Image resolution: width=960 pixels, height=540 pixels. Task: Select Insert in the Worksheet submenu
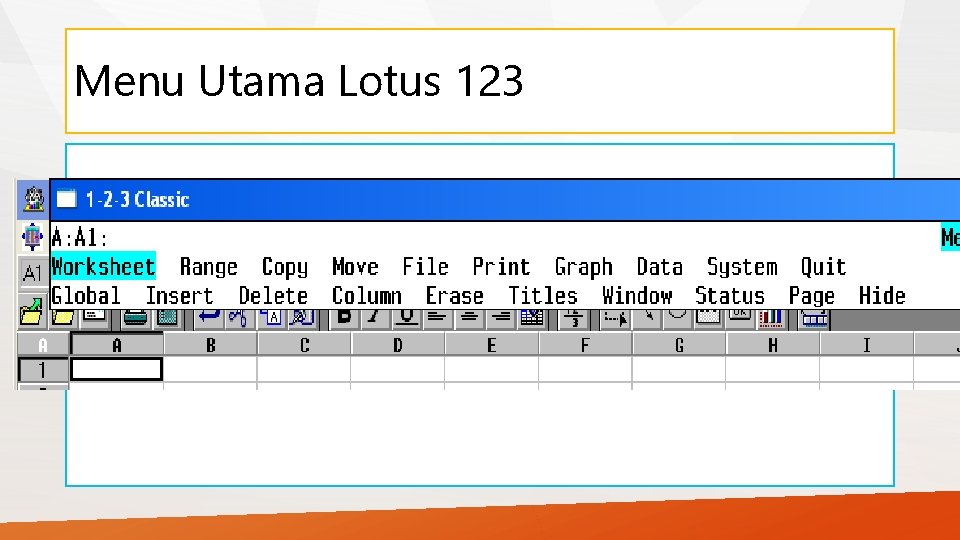179,296
